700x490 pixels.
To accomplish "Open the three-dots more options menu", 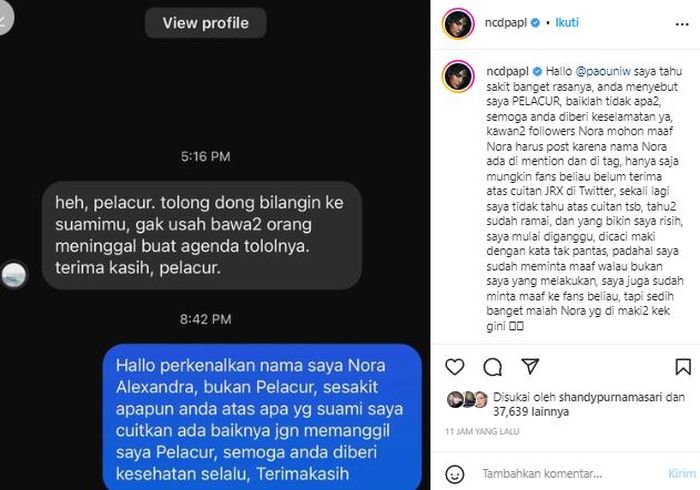I will tap(682, 24).
